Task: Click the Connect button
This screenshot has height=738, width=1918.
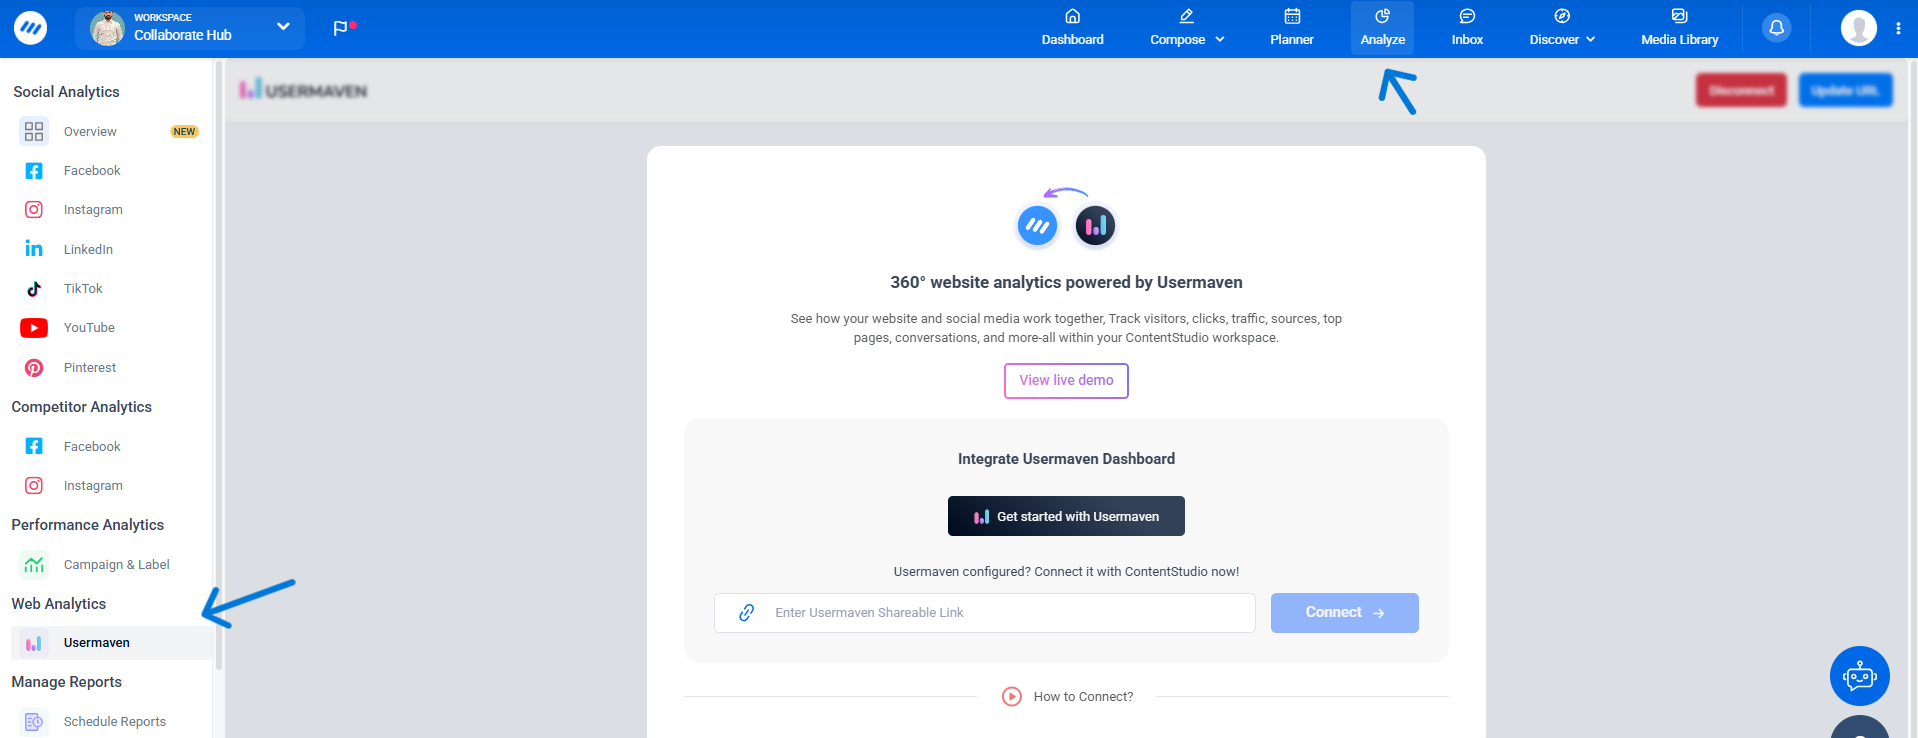Action: pyautogui.click(x=1344, y=613)
